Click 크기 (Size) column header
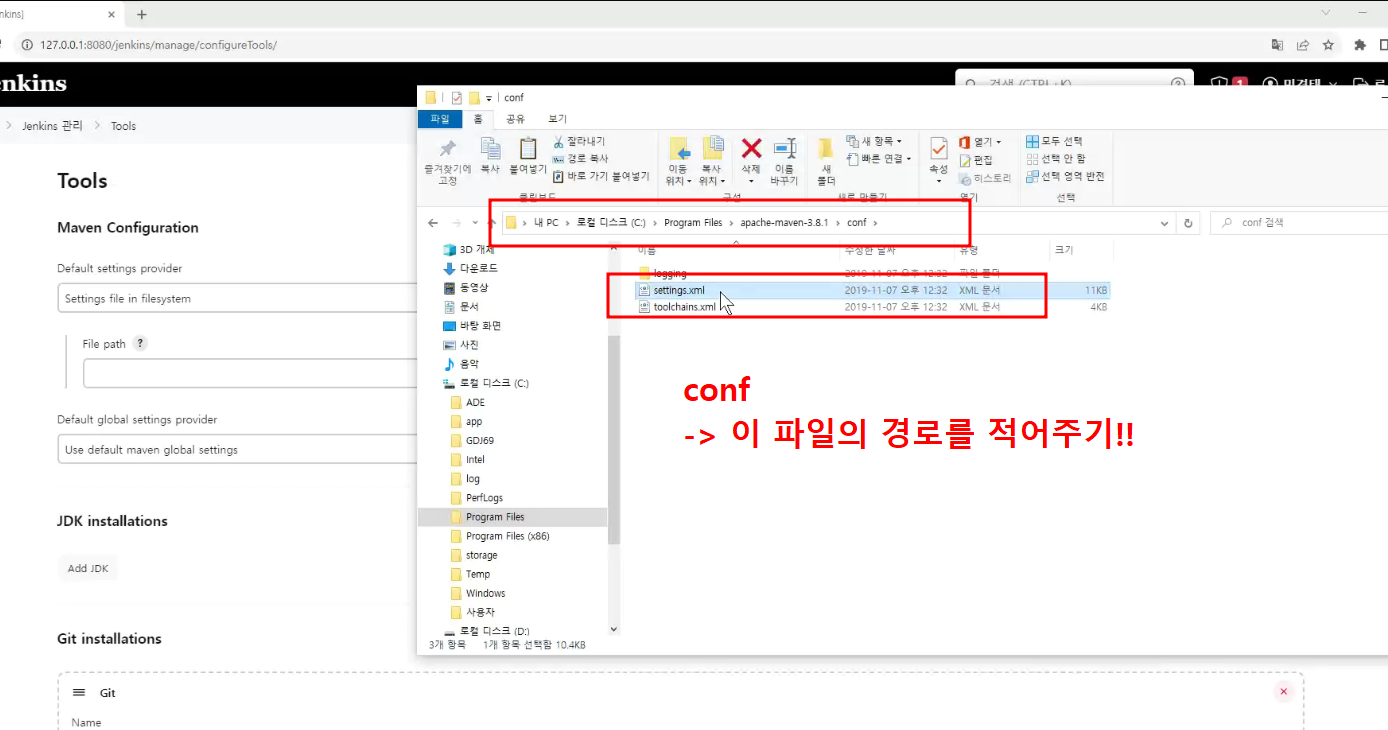The width and height of the screenshot is (1388, 730). [1062, 249]
